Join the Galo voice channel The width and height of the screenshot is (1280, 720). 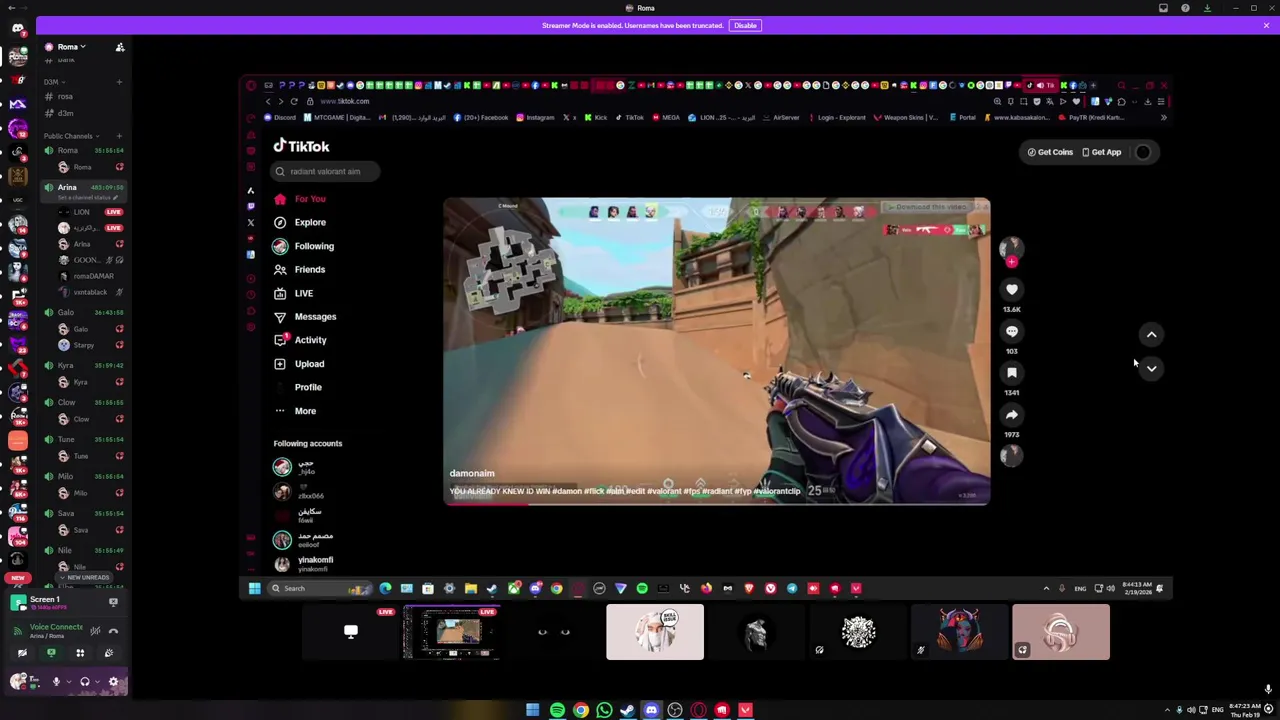click(x=84, y=312)
